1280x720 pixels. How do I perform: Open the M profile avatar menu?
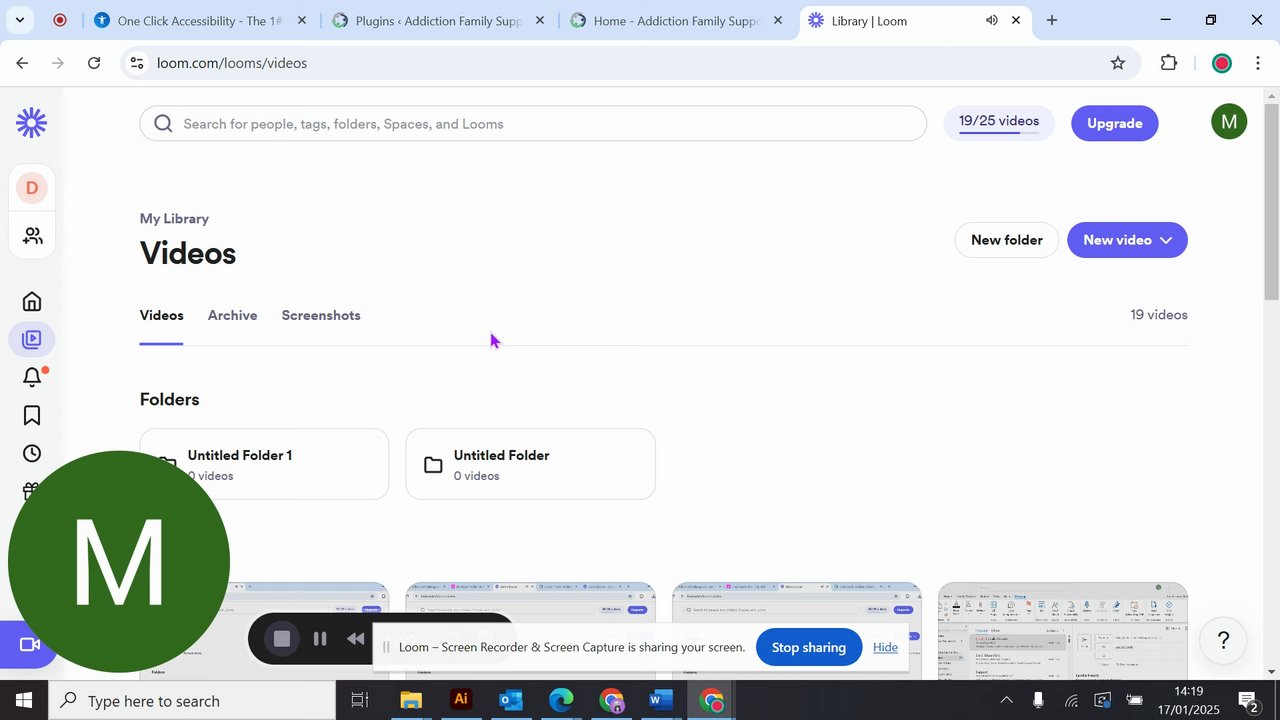tap(1229, 122)
